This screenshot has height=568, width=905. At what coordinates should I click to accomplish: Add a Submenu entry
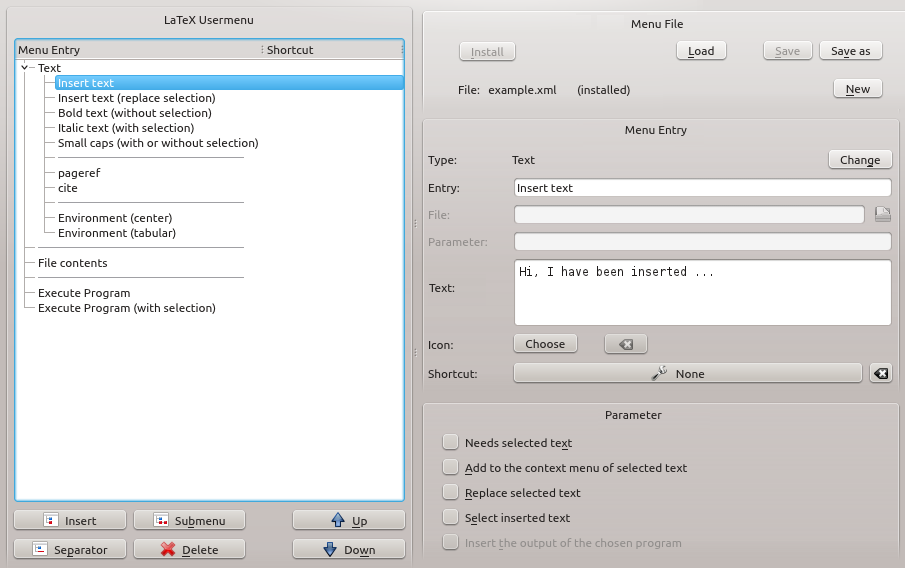pos(189,520)
